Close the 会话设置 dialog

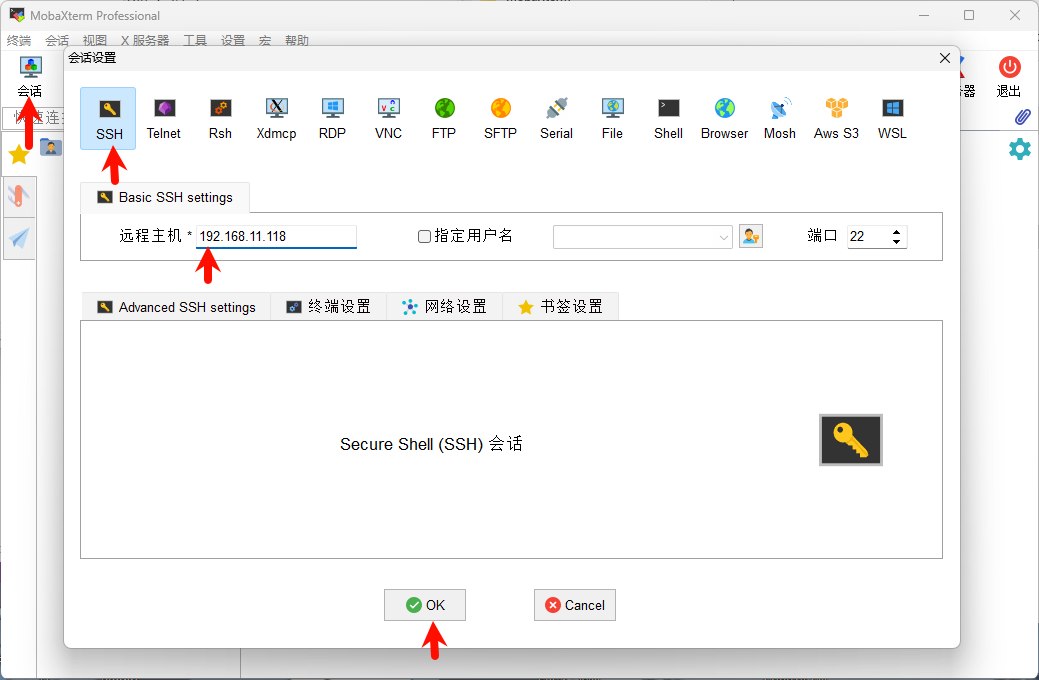[945, 58]
